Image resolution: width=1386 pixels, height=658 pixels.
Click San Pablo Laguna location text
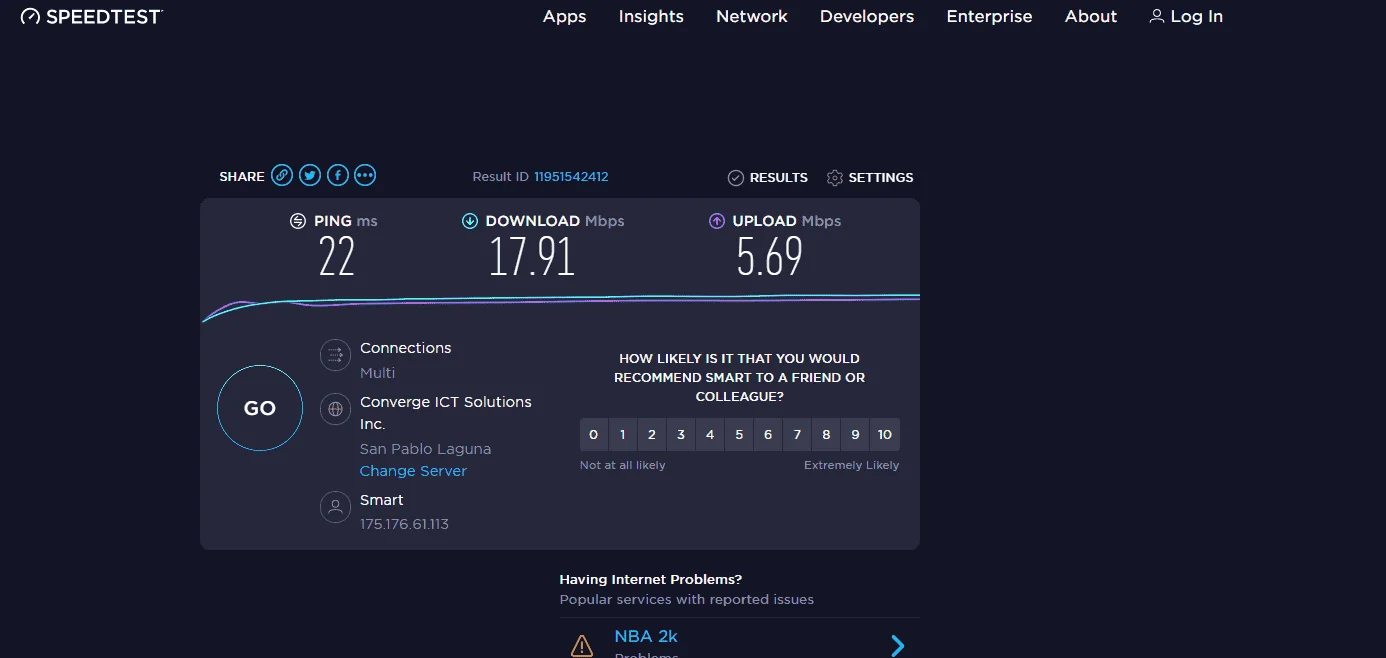pos(425,449)
